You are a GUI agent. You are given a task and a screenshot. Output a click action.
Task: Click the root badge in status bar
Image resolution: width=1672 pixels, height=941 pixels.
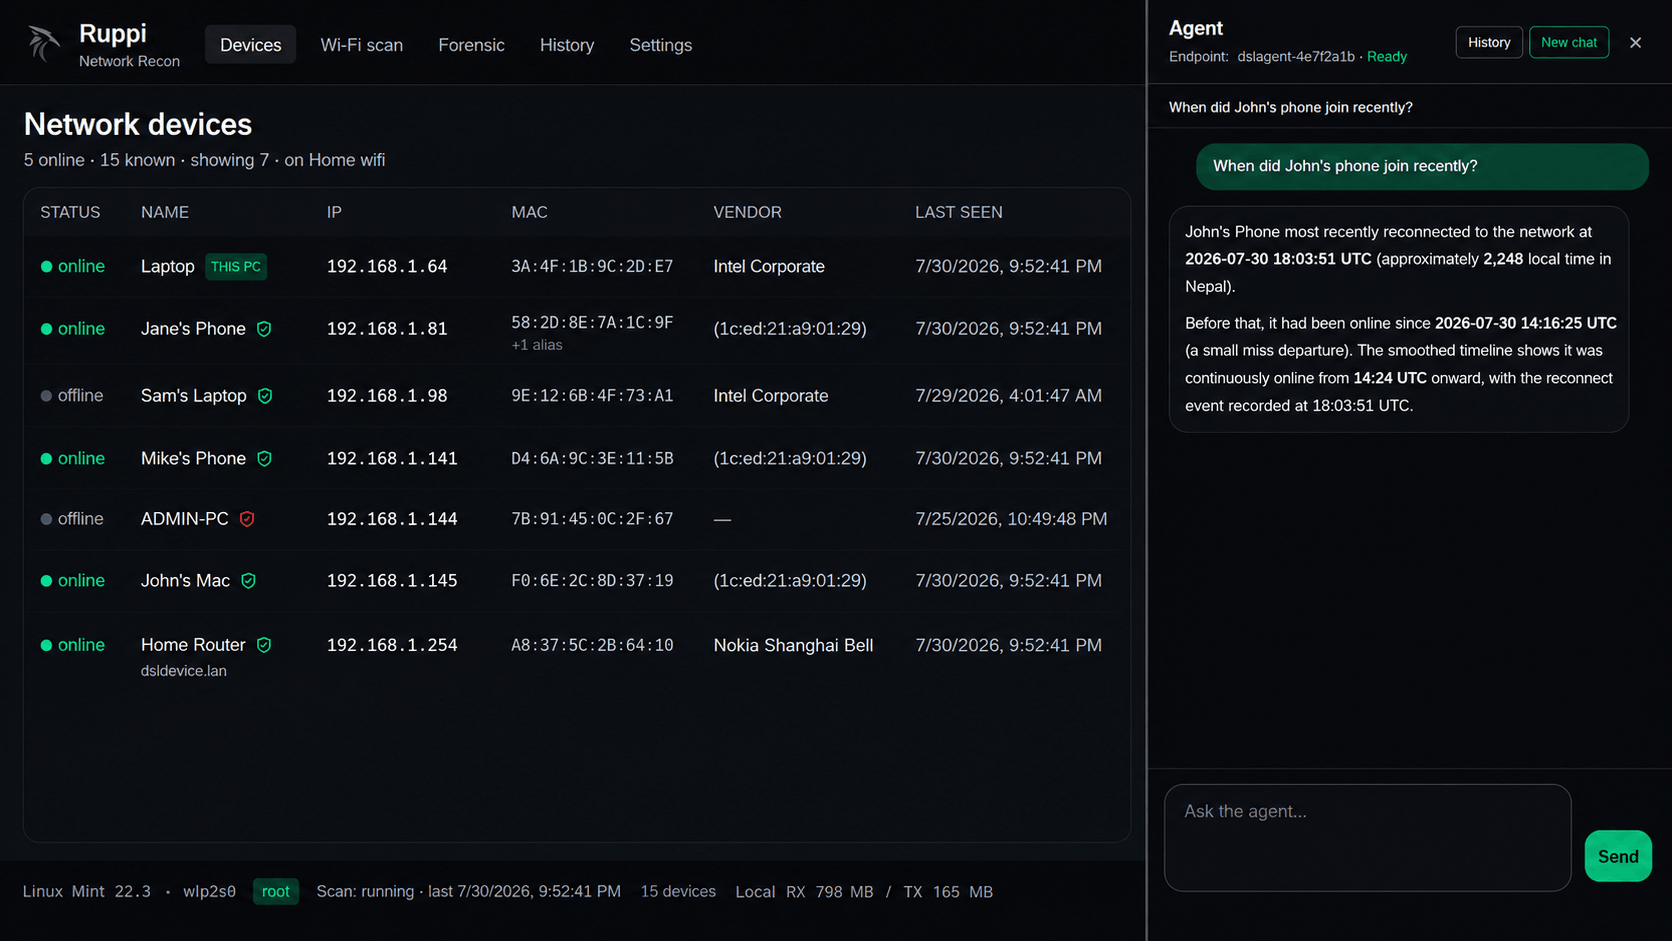click(275, 891)
